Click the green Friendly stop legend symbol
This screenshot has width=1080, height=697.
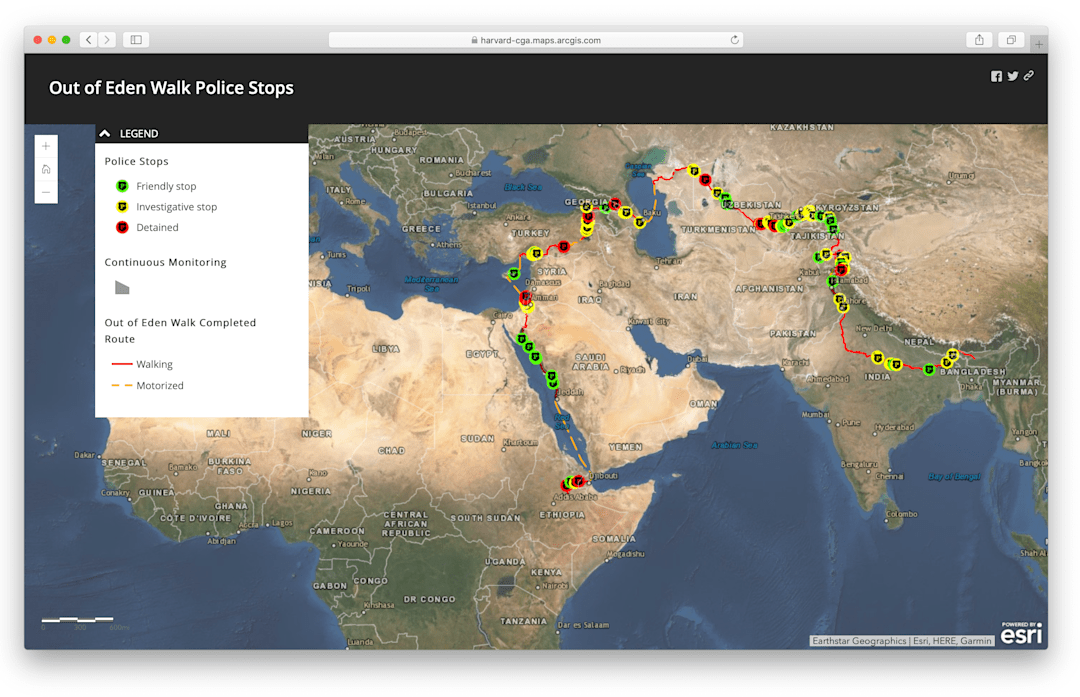click(121, 186)
